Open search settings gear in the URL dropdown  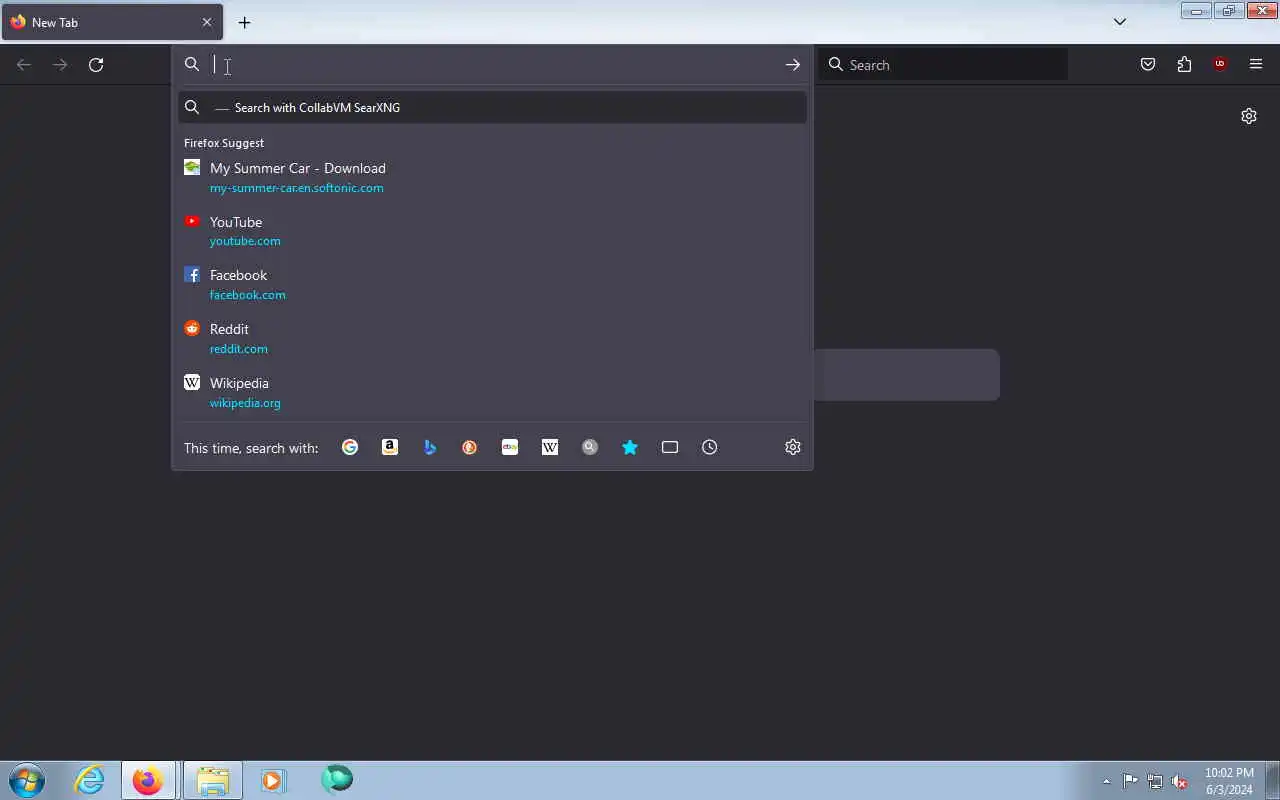tap(793, 447)
